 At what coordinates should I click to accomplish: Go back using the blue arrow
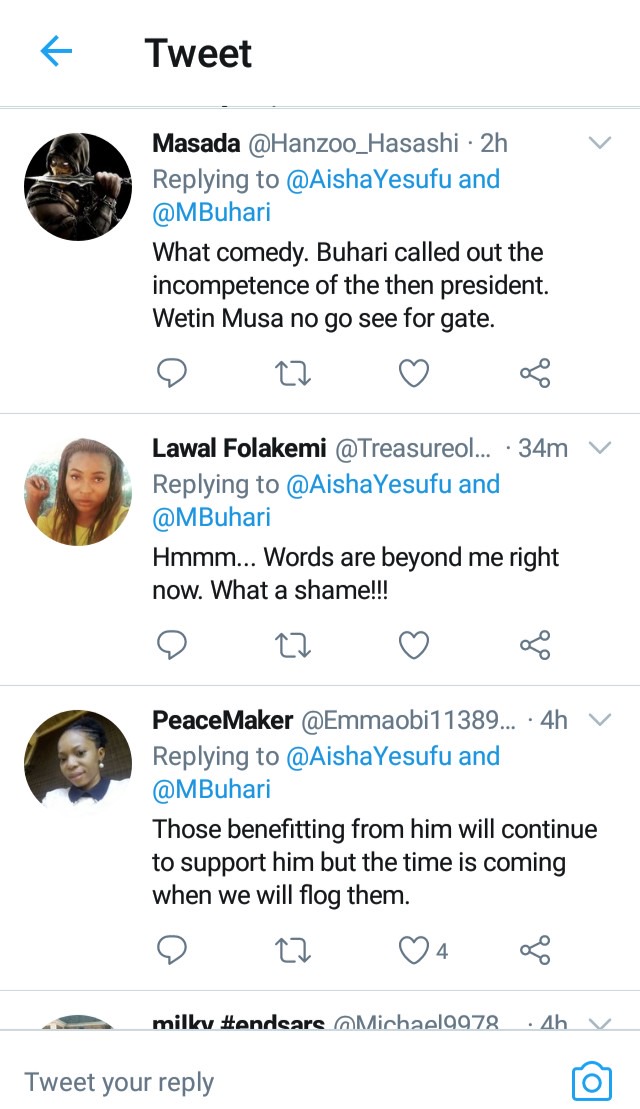[56, 52]
